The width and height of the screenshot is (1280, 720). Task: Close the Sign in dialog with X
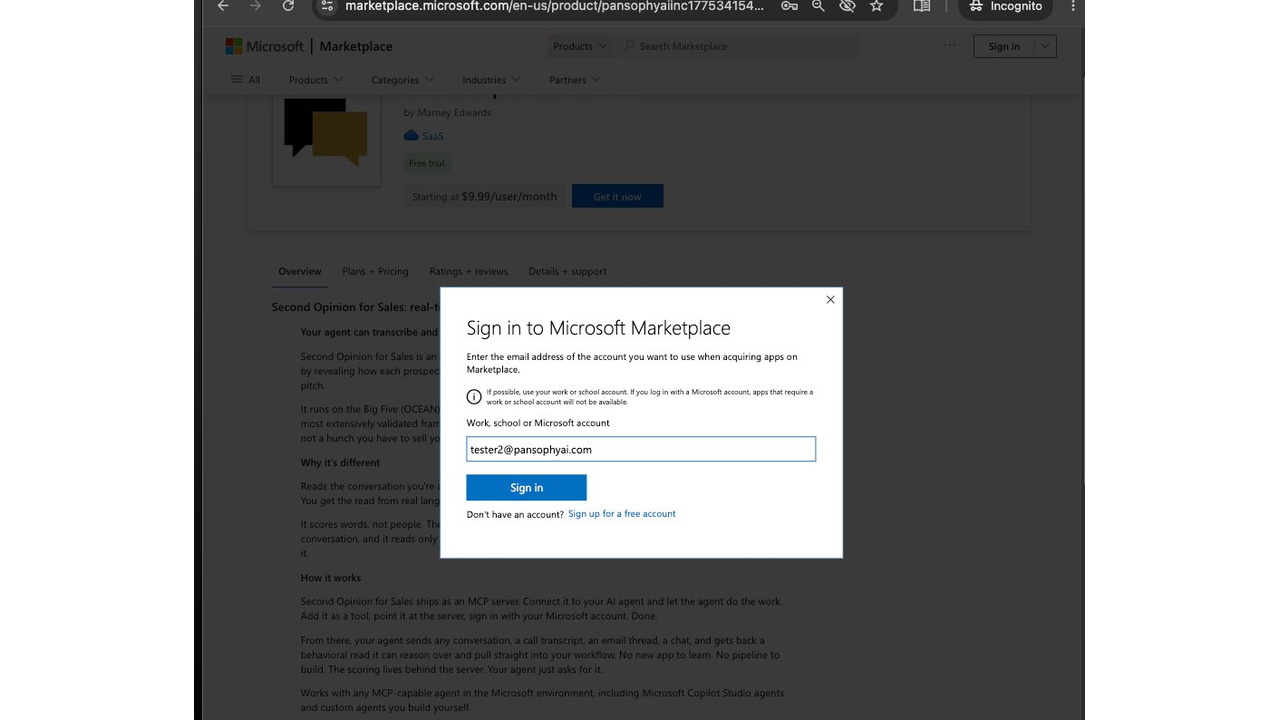point(830,299)
